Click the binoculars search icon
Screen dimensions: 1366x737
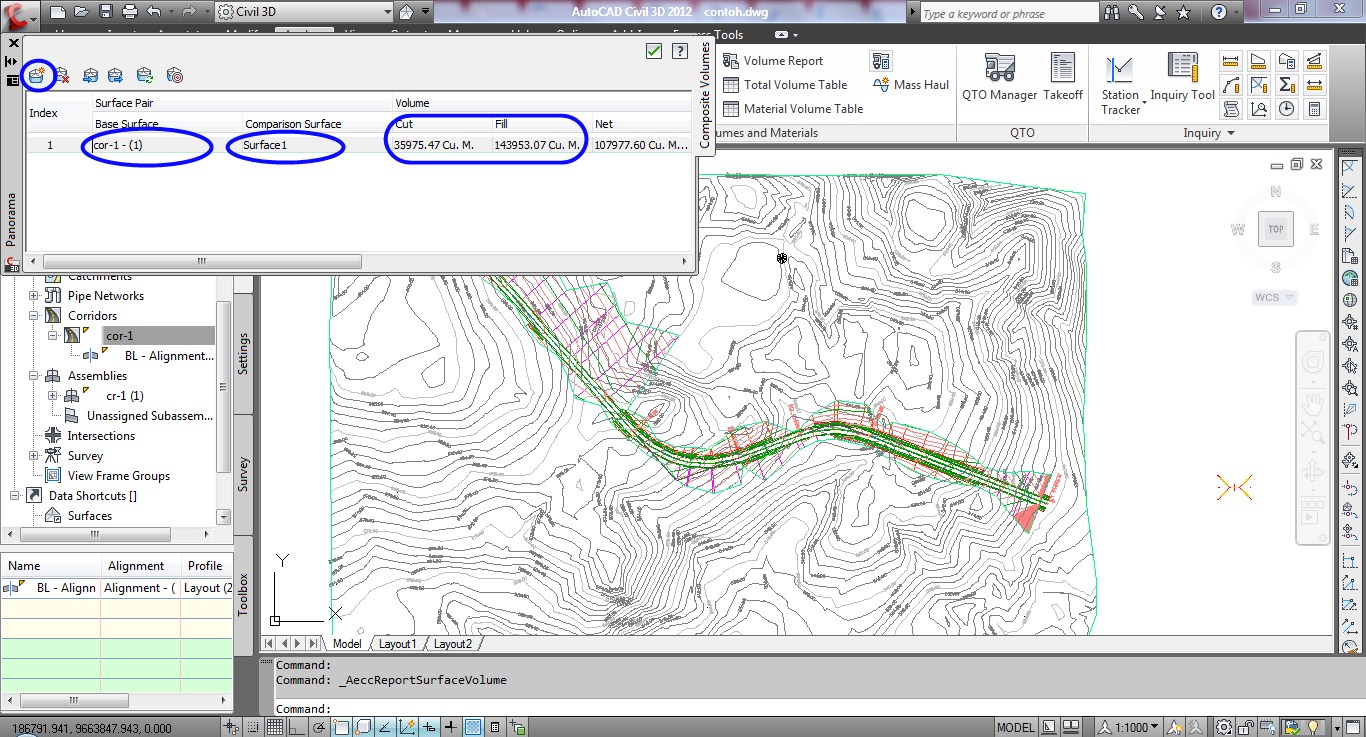(x=1113, y=13)
